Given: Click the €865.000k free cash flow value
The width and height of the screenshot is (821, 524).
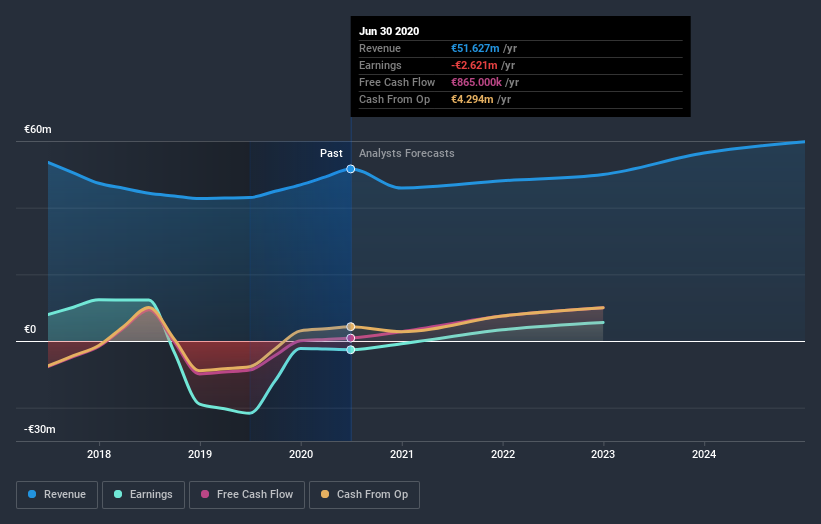Looking at the screenshot, I should click(476, 82).
